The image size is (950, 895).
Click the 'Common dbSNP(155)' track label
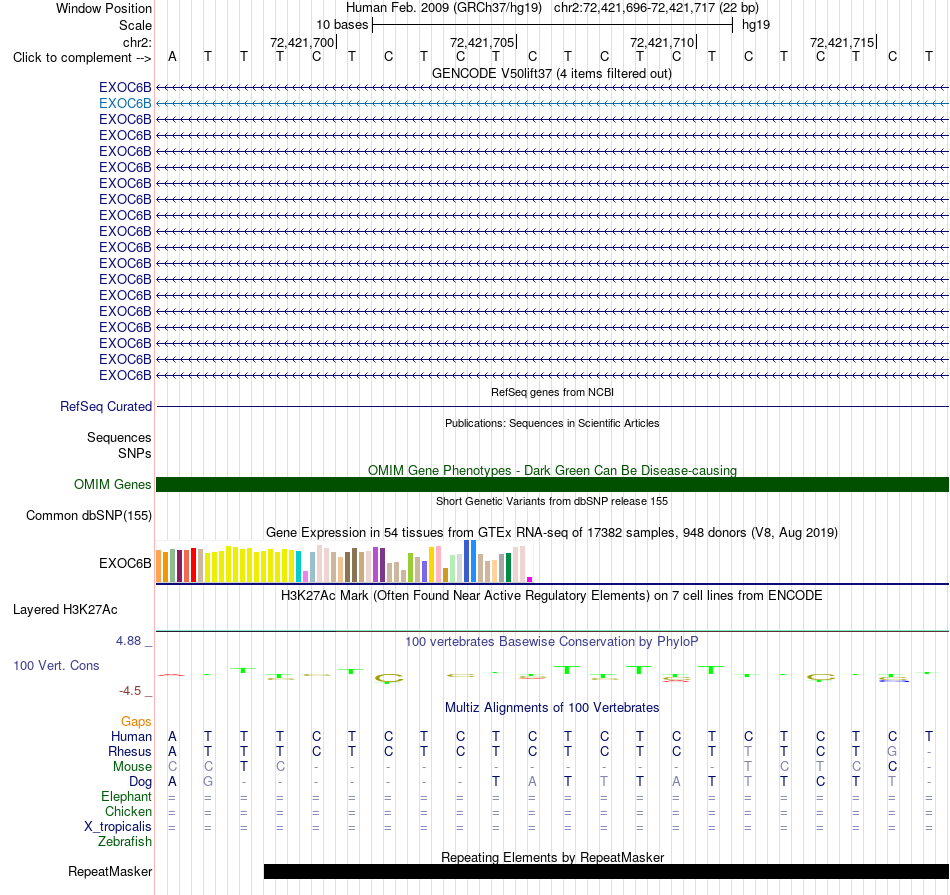pyautogui.click(x=88, y=516)
